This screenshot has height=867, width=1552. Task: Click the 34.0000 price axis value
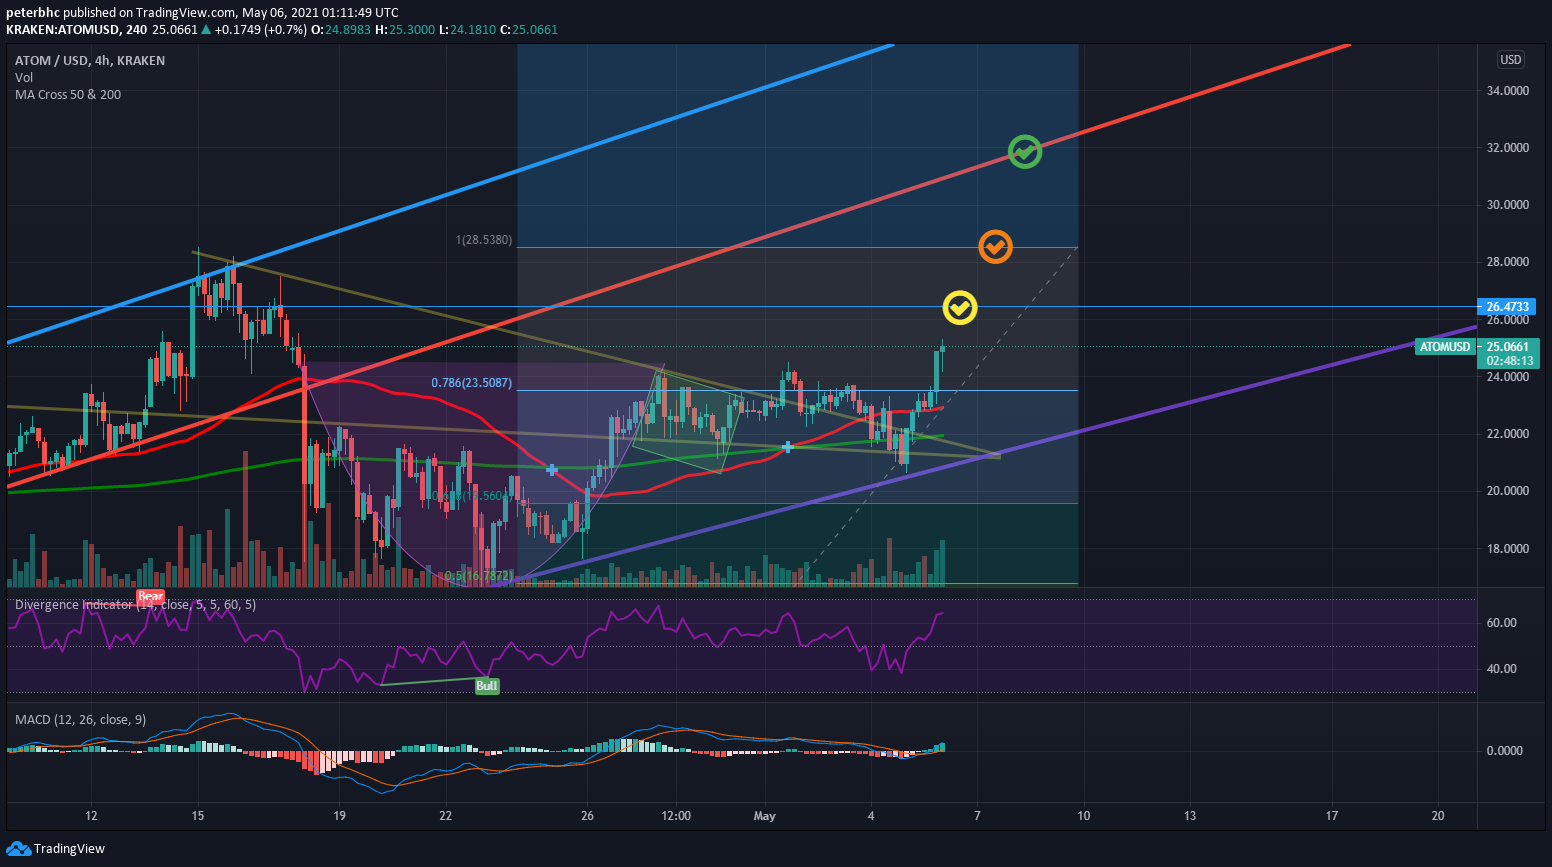[x=1508, y=91]
